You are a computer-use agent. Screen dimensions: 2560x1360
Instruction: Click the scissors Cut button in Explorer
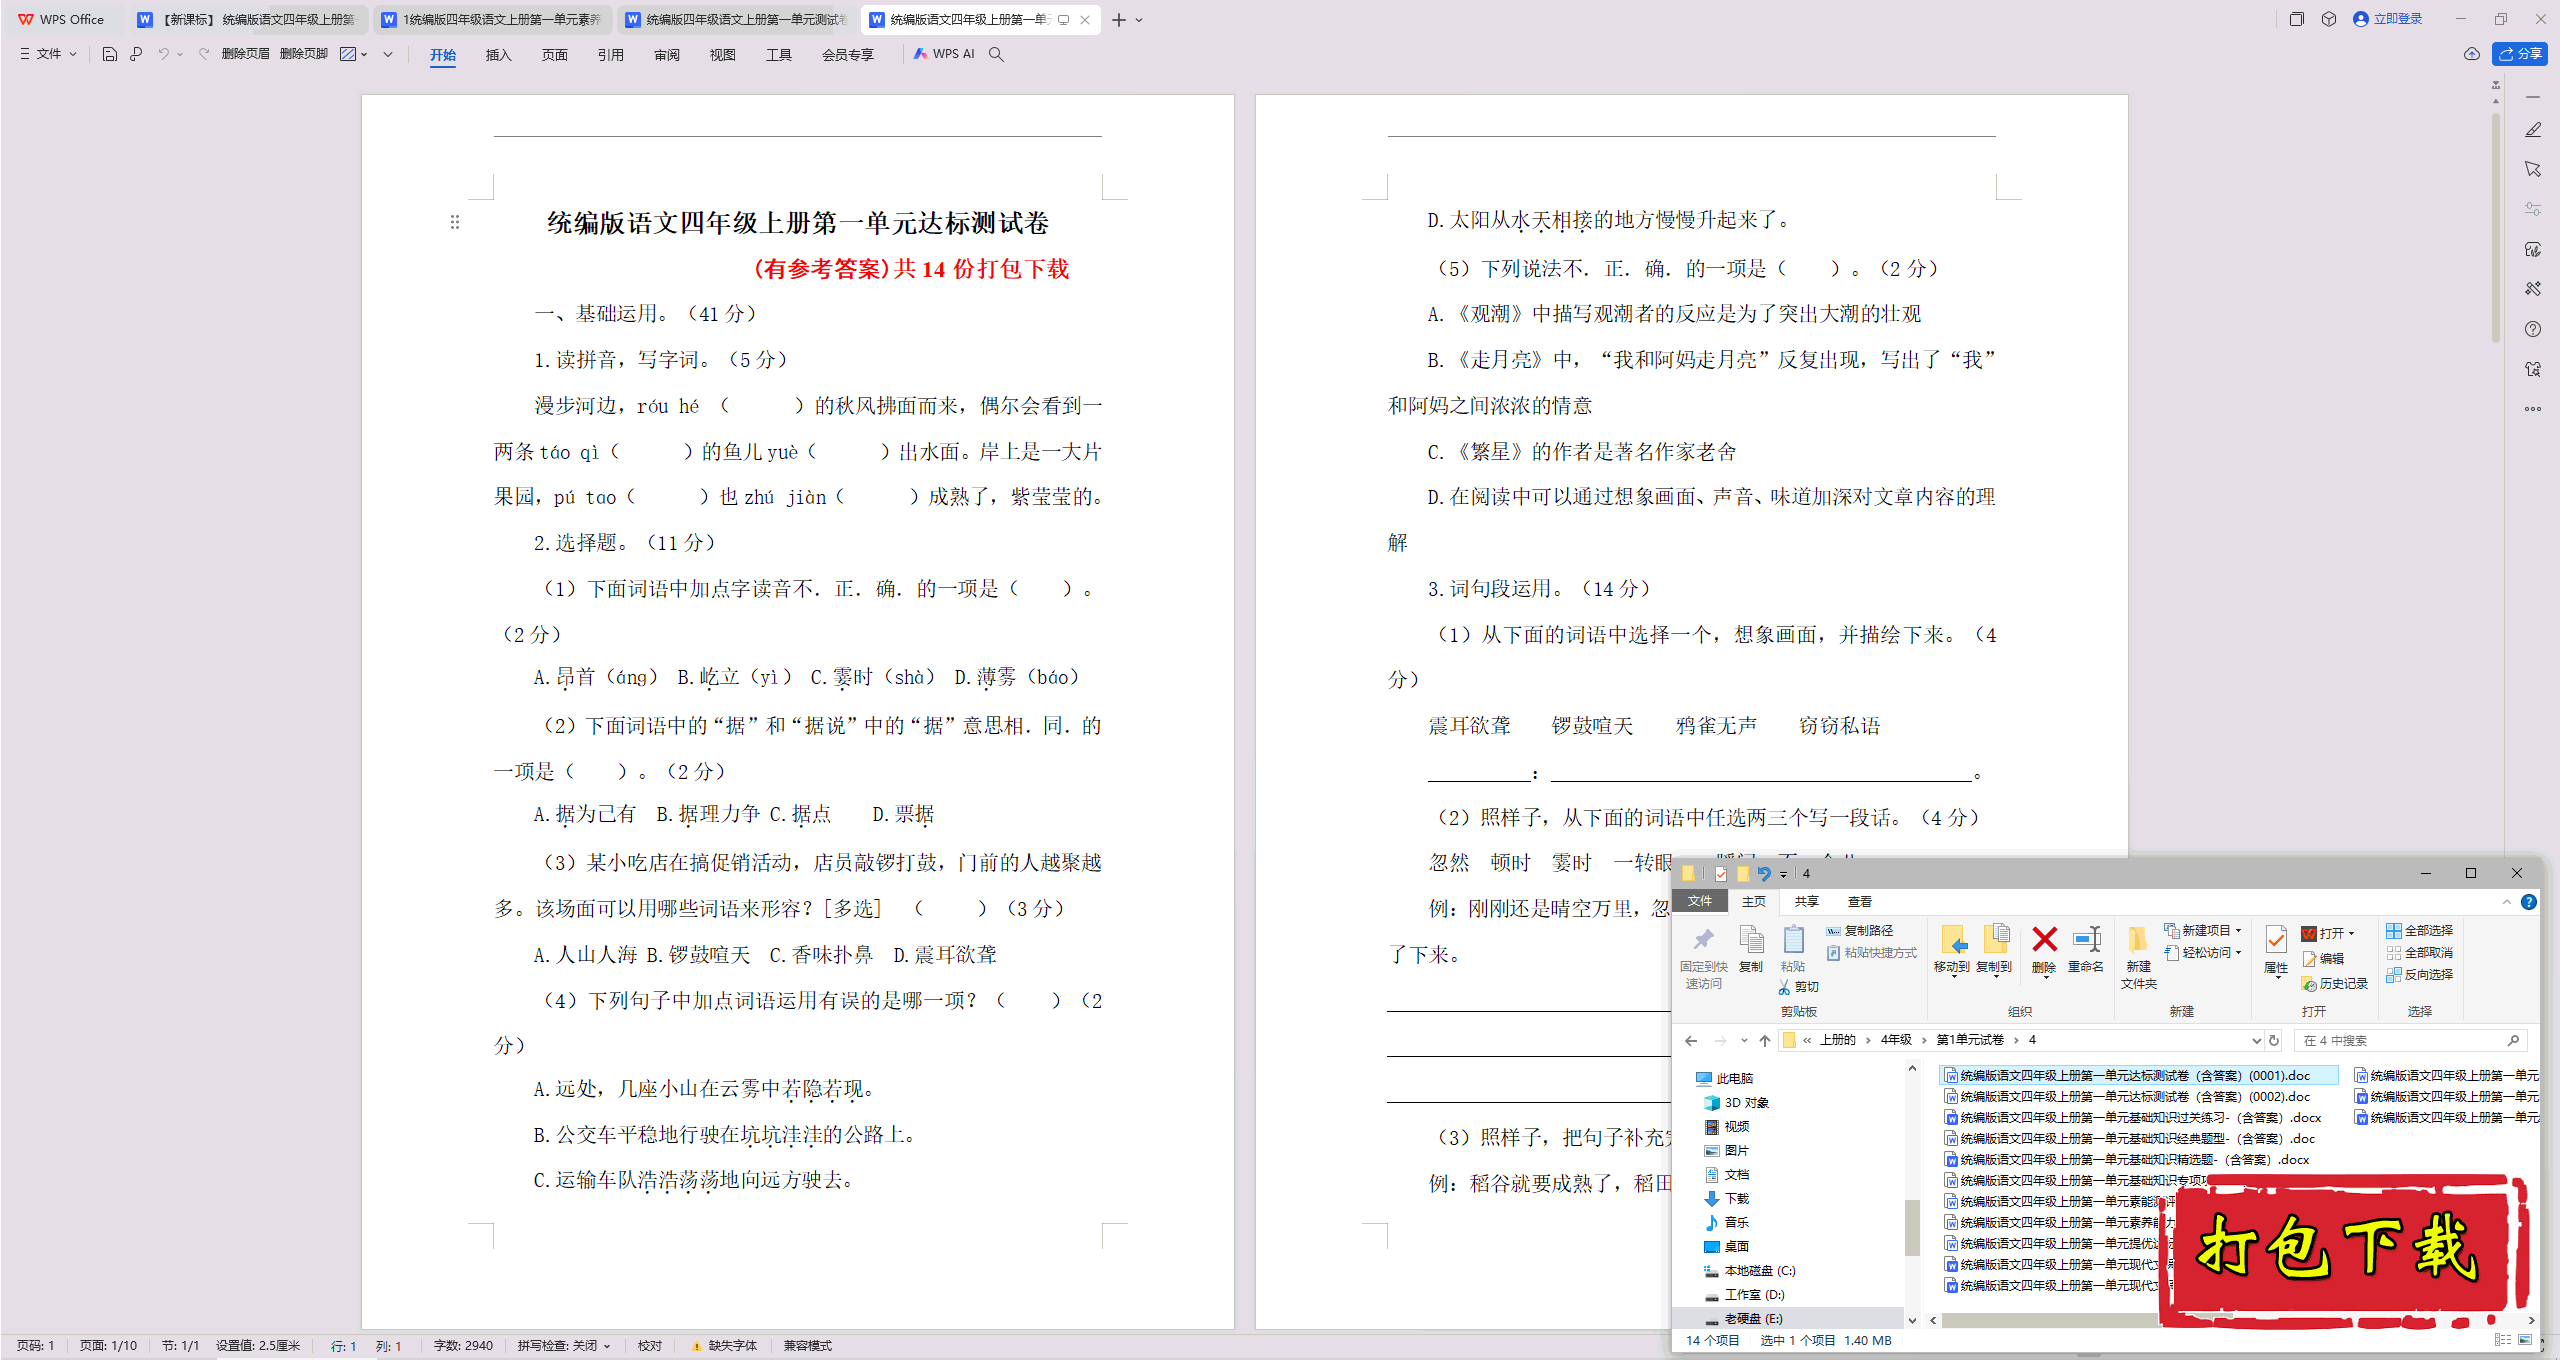click(x=1798, y=987)
